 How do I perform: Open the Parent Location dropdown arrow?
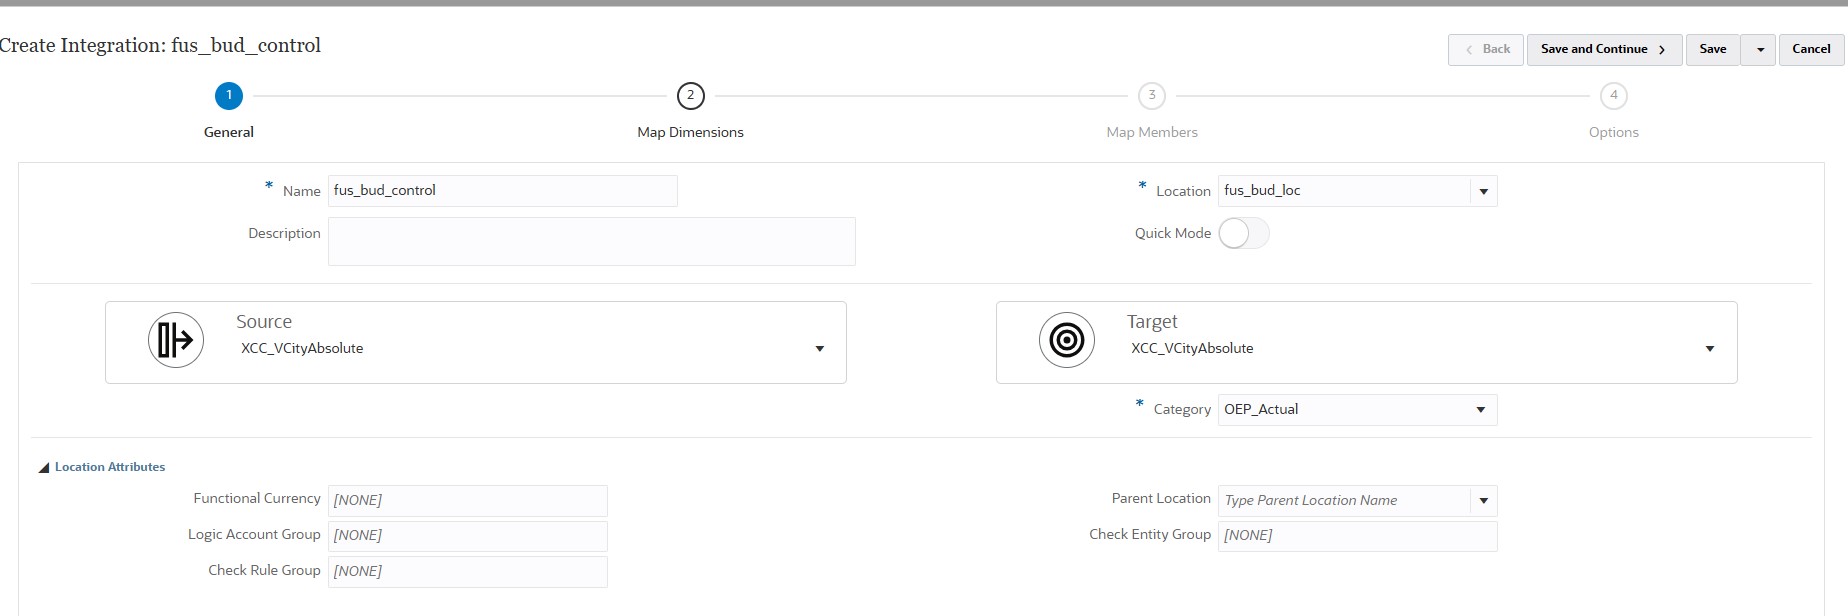pyautogui.click(x=1483, y=501)
